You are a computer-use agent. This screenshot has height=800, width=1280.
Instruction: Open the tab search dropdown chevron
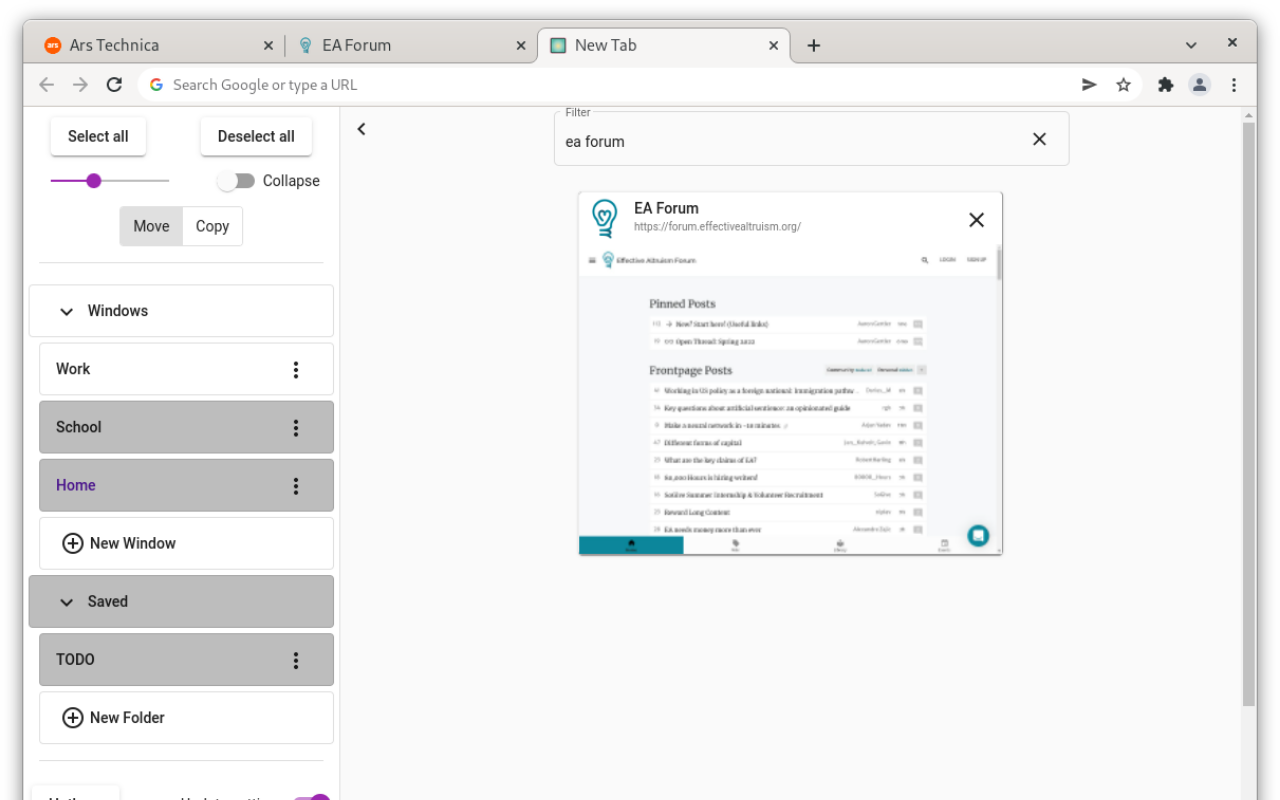[x=1191, y=45]
